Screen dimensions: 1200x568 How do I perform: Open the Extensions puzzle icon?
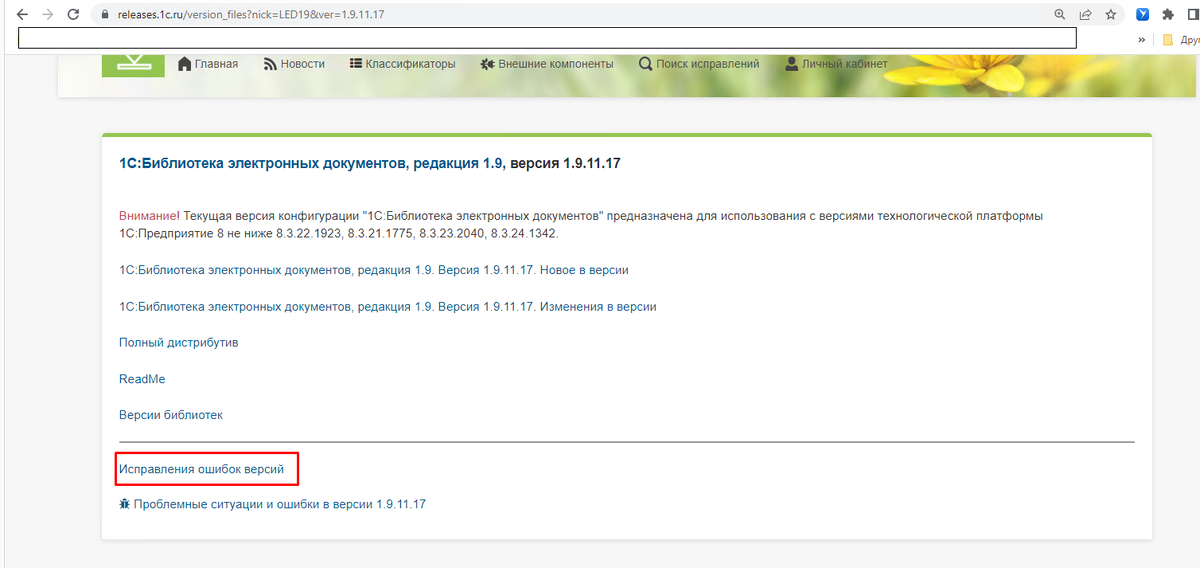click(1167, 15)
